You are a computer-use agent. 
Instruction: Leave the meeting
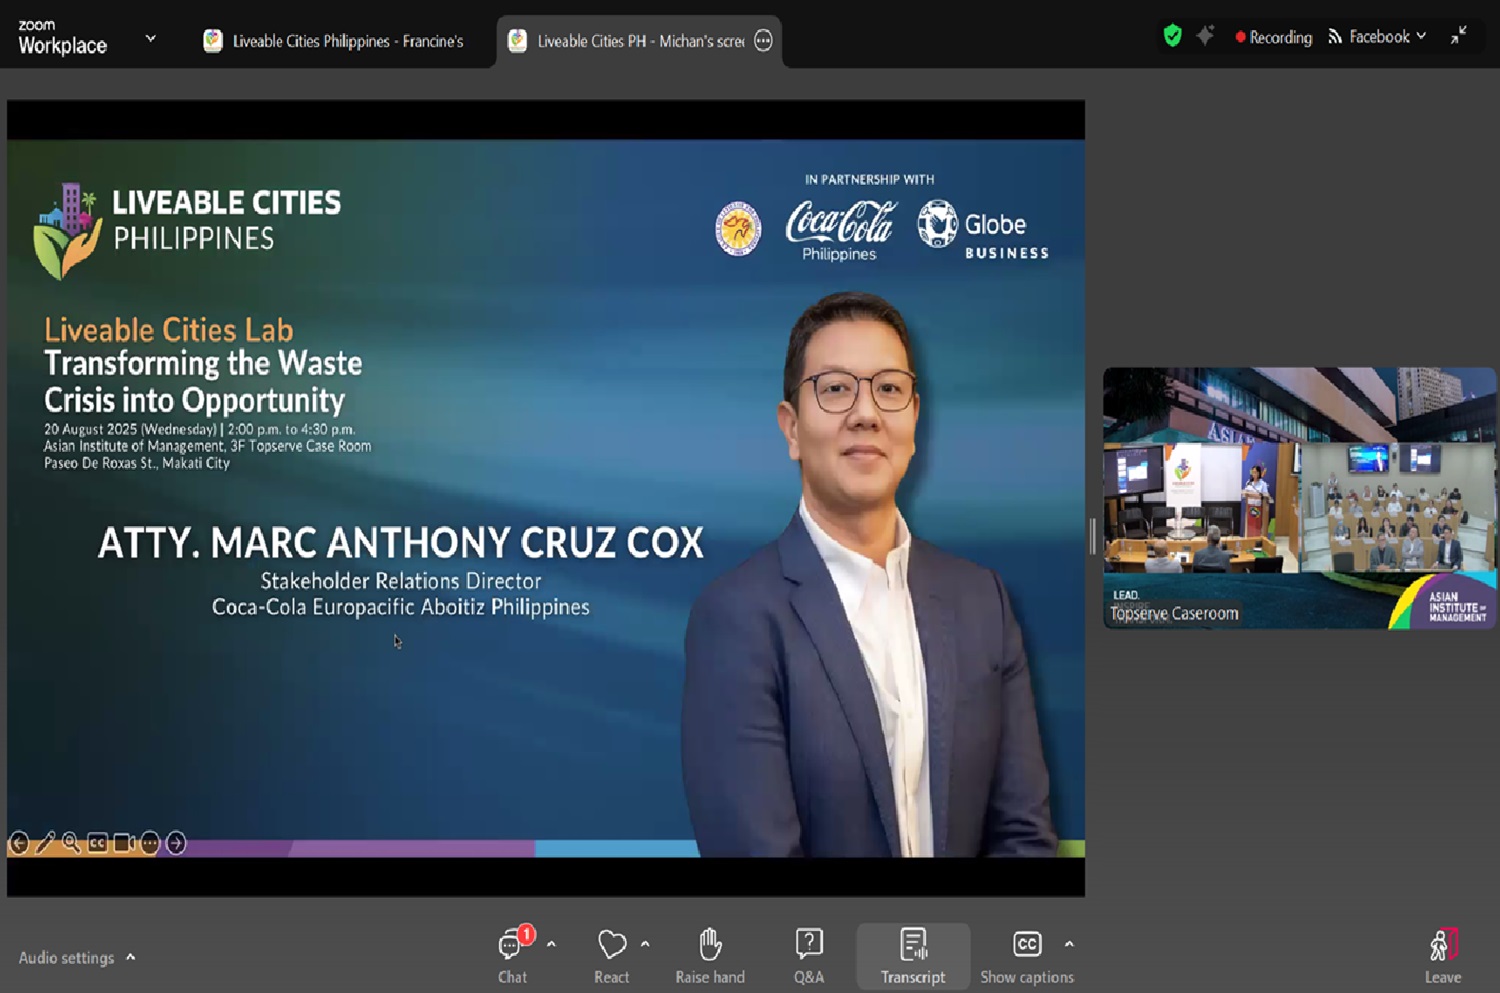[1443, 956]
